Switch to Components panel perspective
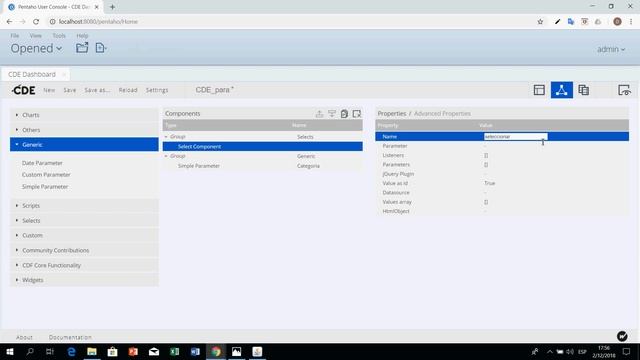 (562, 90)
